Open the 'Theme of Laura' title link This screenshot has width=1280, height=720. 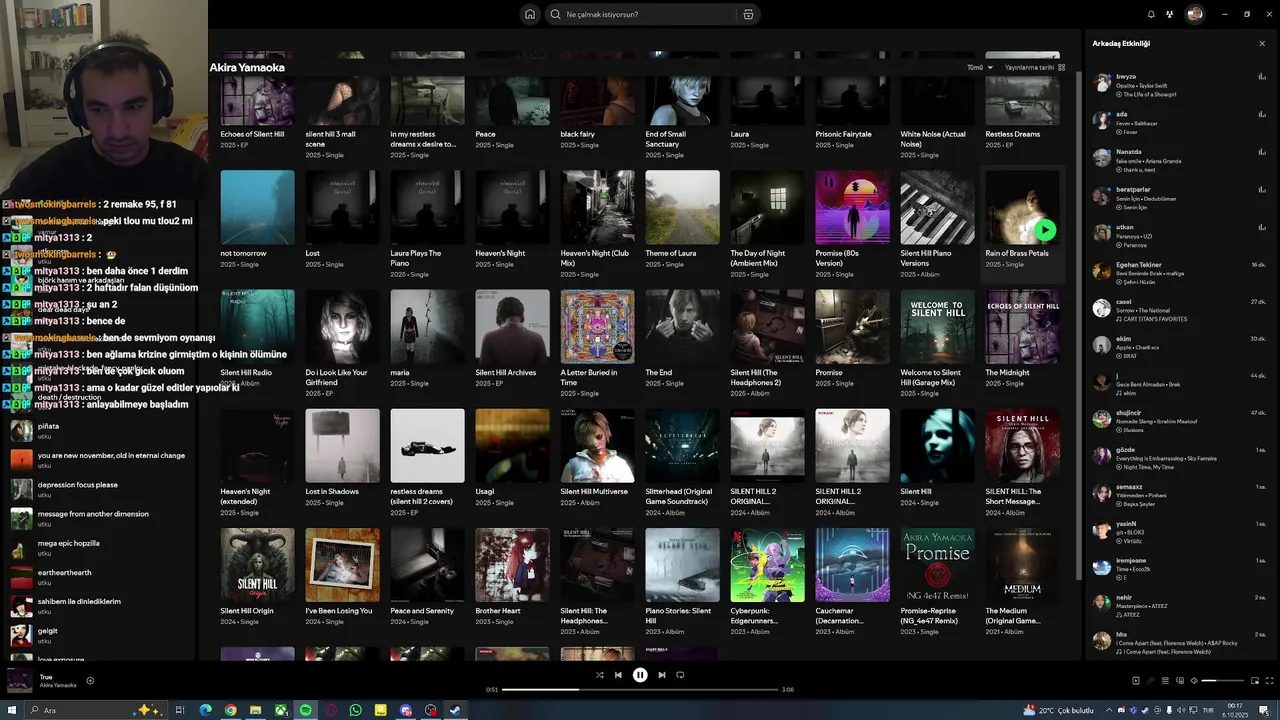(670, 254)
